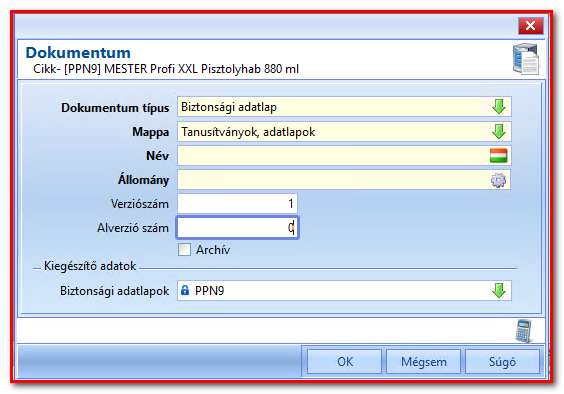Screen dimensions: 564x394
Task: Click into the Verziószám field
Action: point(237,204)
